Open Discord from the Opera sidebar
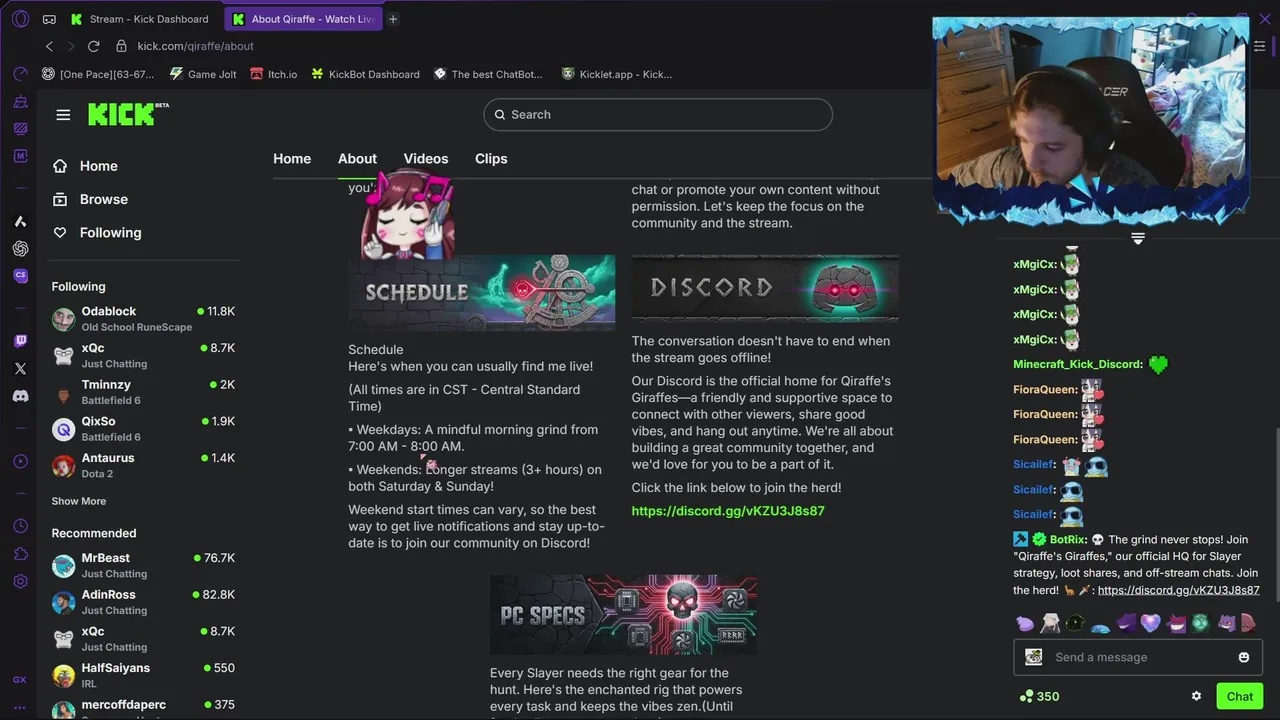 [20, 396]
